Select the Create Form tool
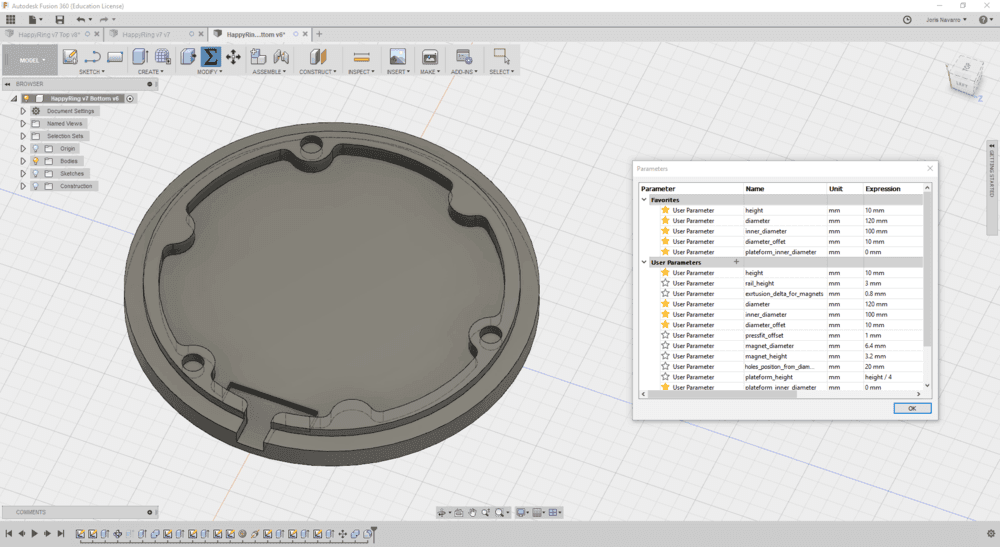 point(163,57)
